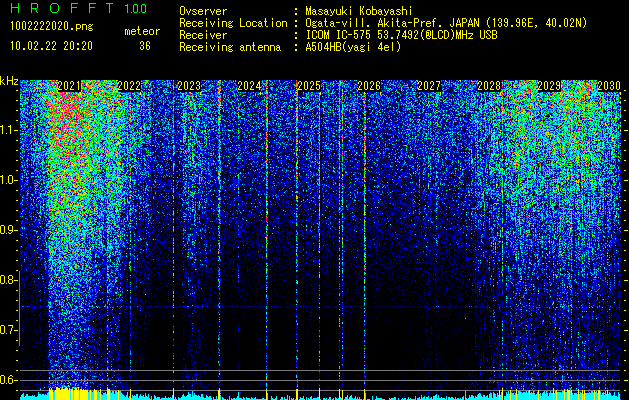The height and width of the screenshot is (400, 629).
Task: Click the 1.0 frequency axis label
Action: 9,180
